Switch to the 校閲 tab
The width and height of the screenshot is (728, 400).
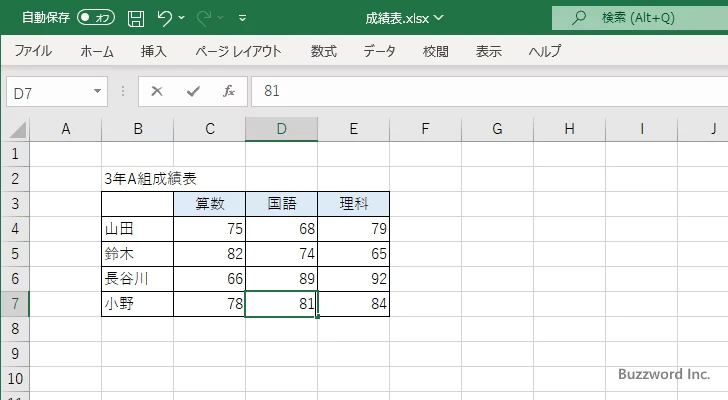(x=436, y=51)
